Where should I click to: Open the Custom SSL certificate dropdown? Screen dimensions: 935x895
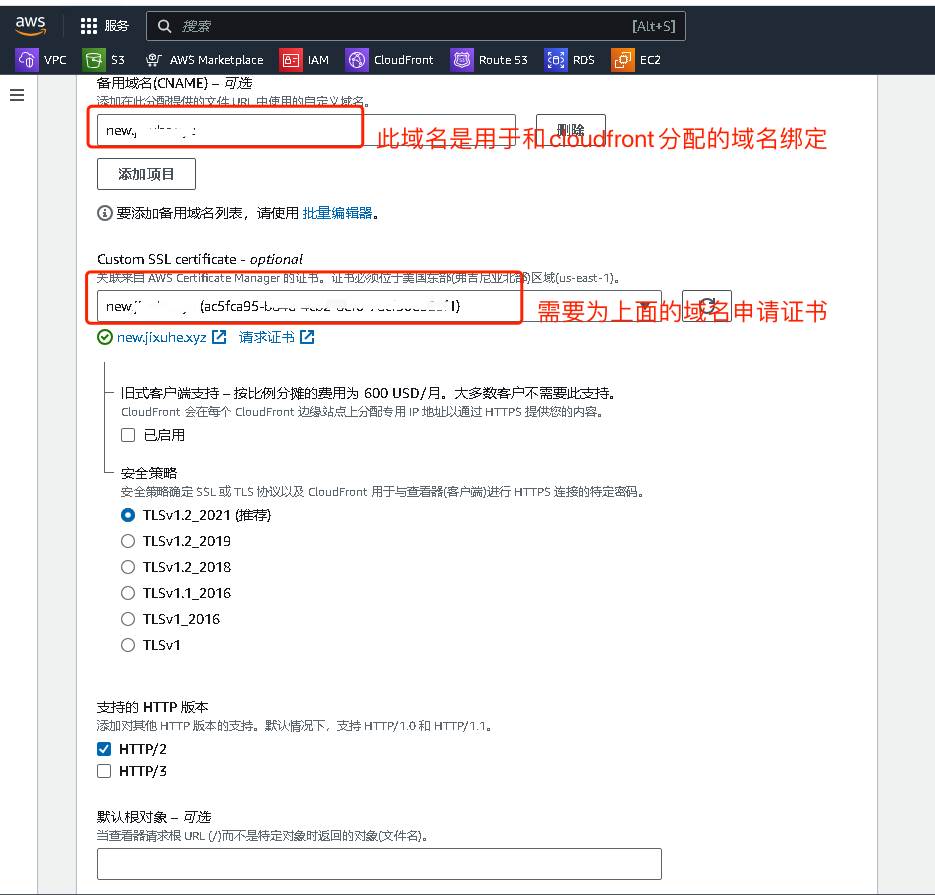(x=379, y=306)
